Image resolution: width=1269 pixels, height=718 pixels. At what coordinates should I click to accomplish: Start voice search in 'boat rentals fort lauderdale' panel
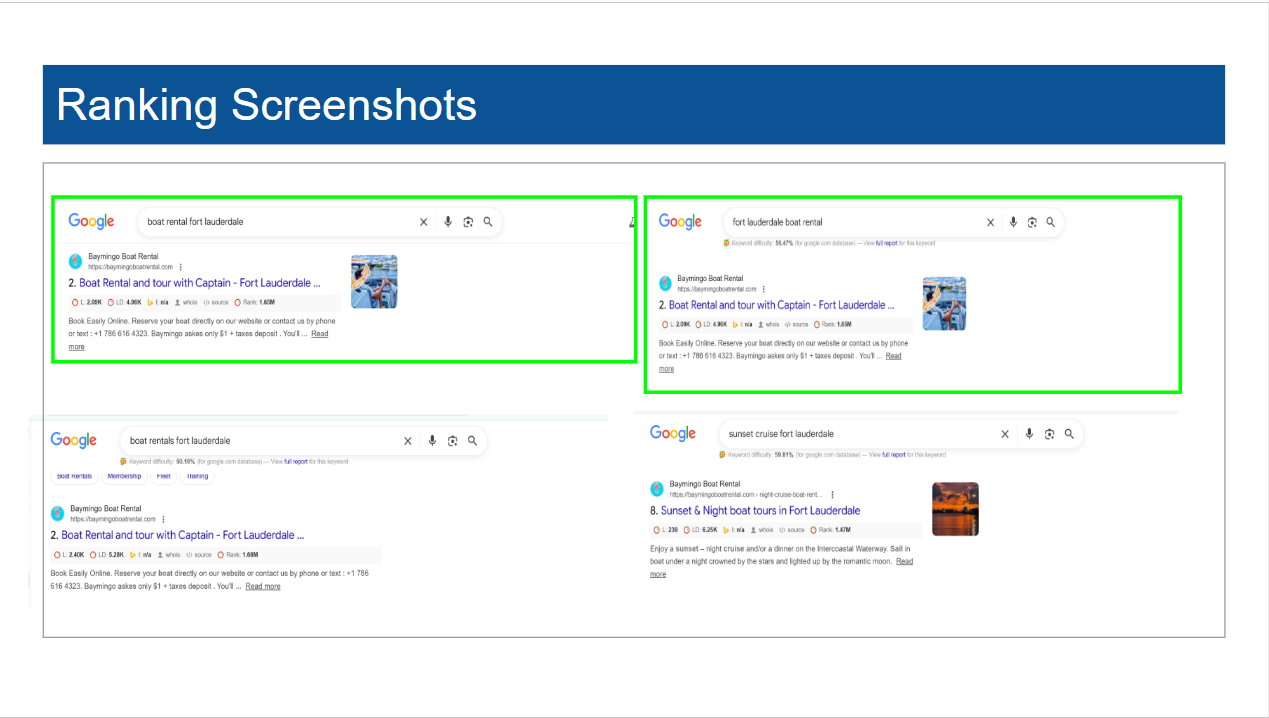click(x=432, y=441)
